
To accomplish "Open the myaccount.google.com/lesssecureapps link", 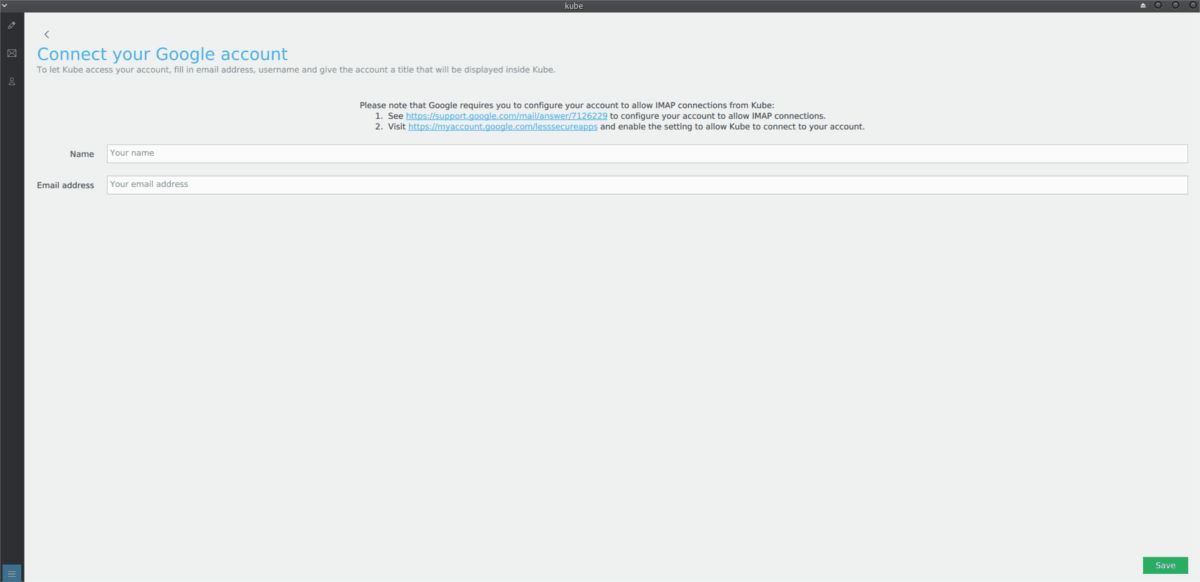I will [503, 127].
